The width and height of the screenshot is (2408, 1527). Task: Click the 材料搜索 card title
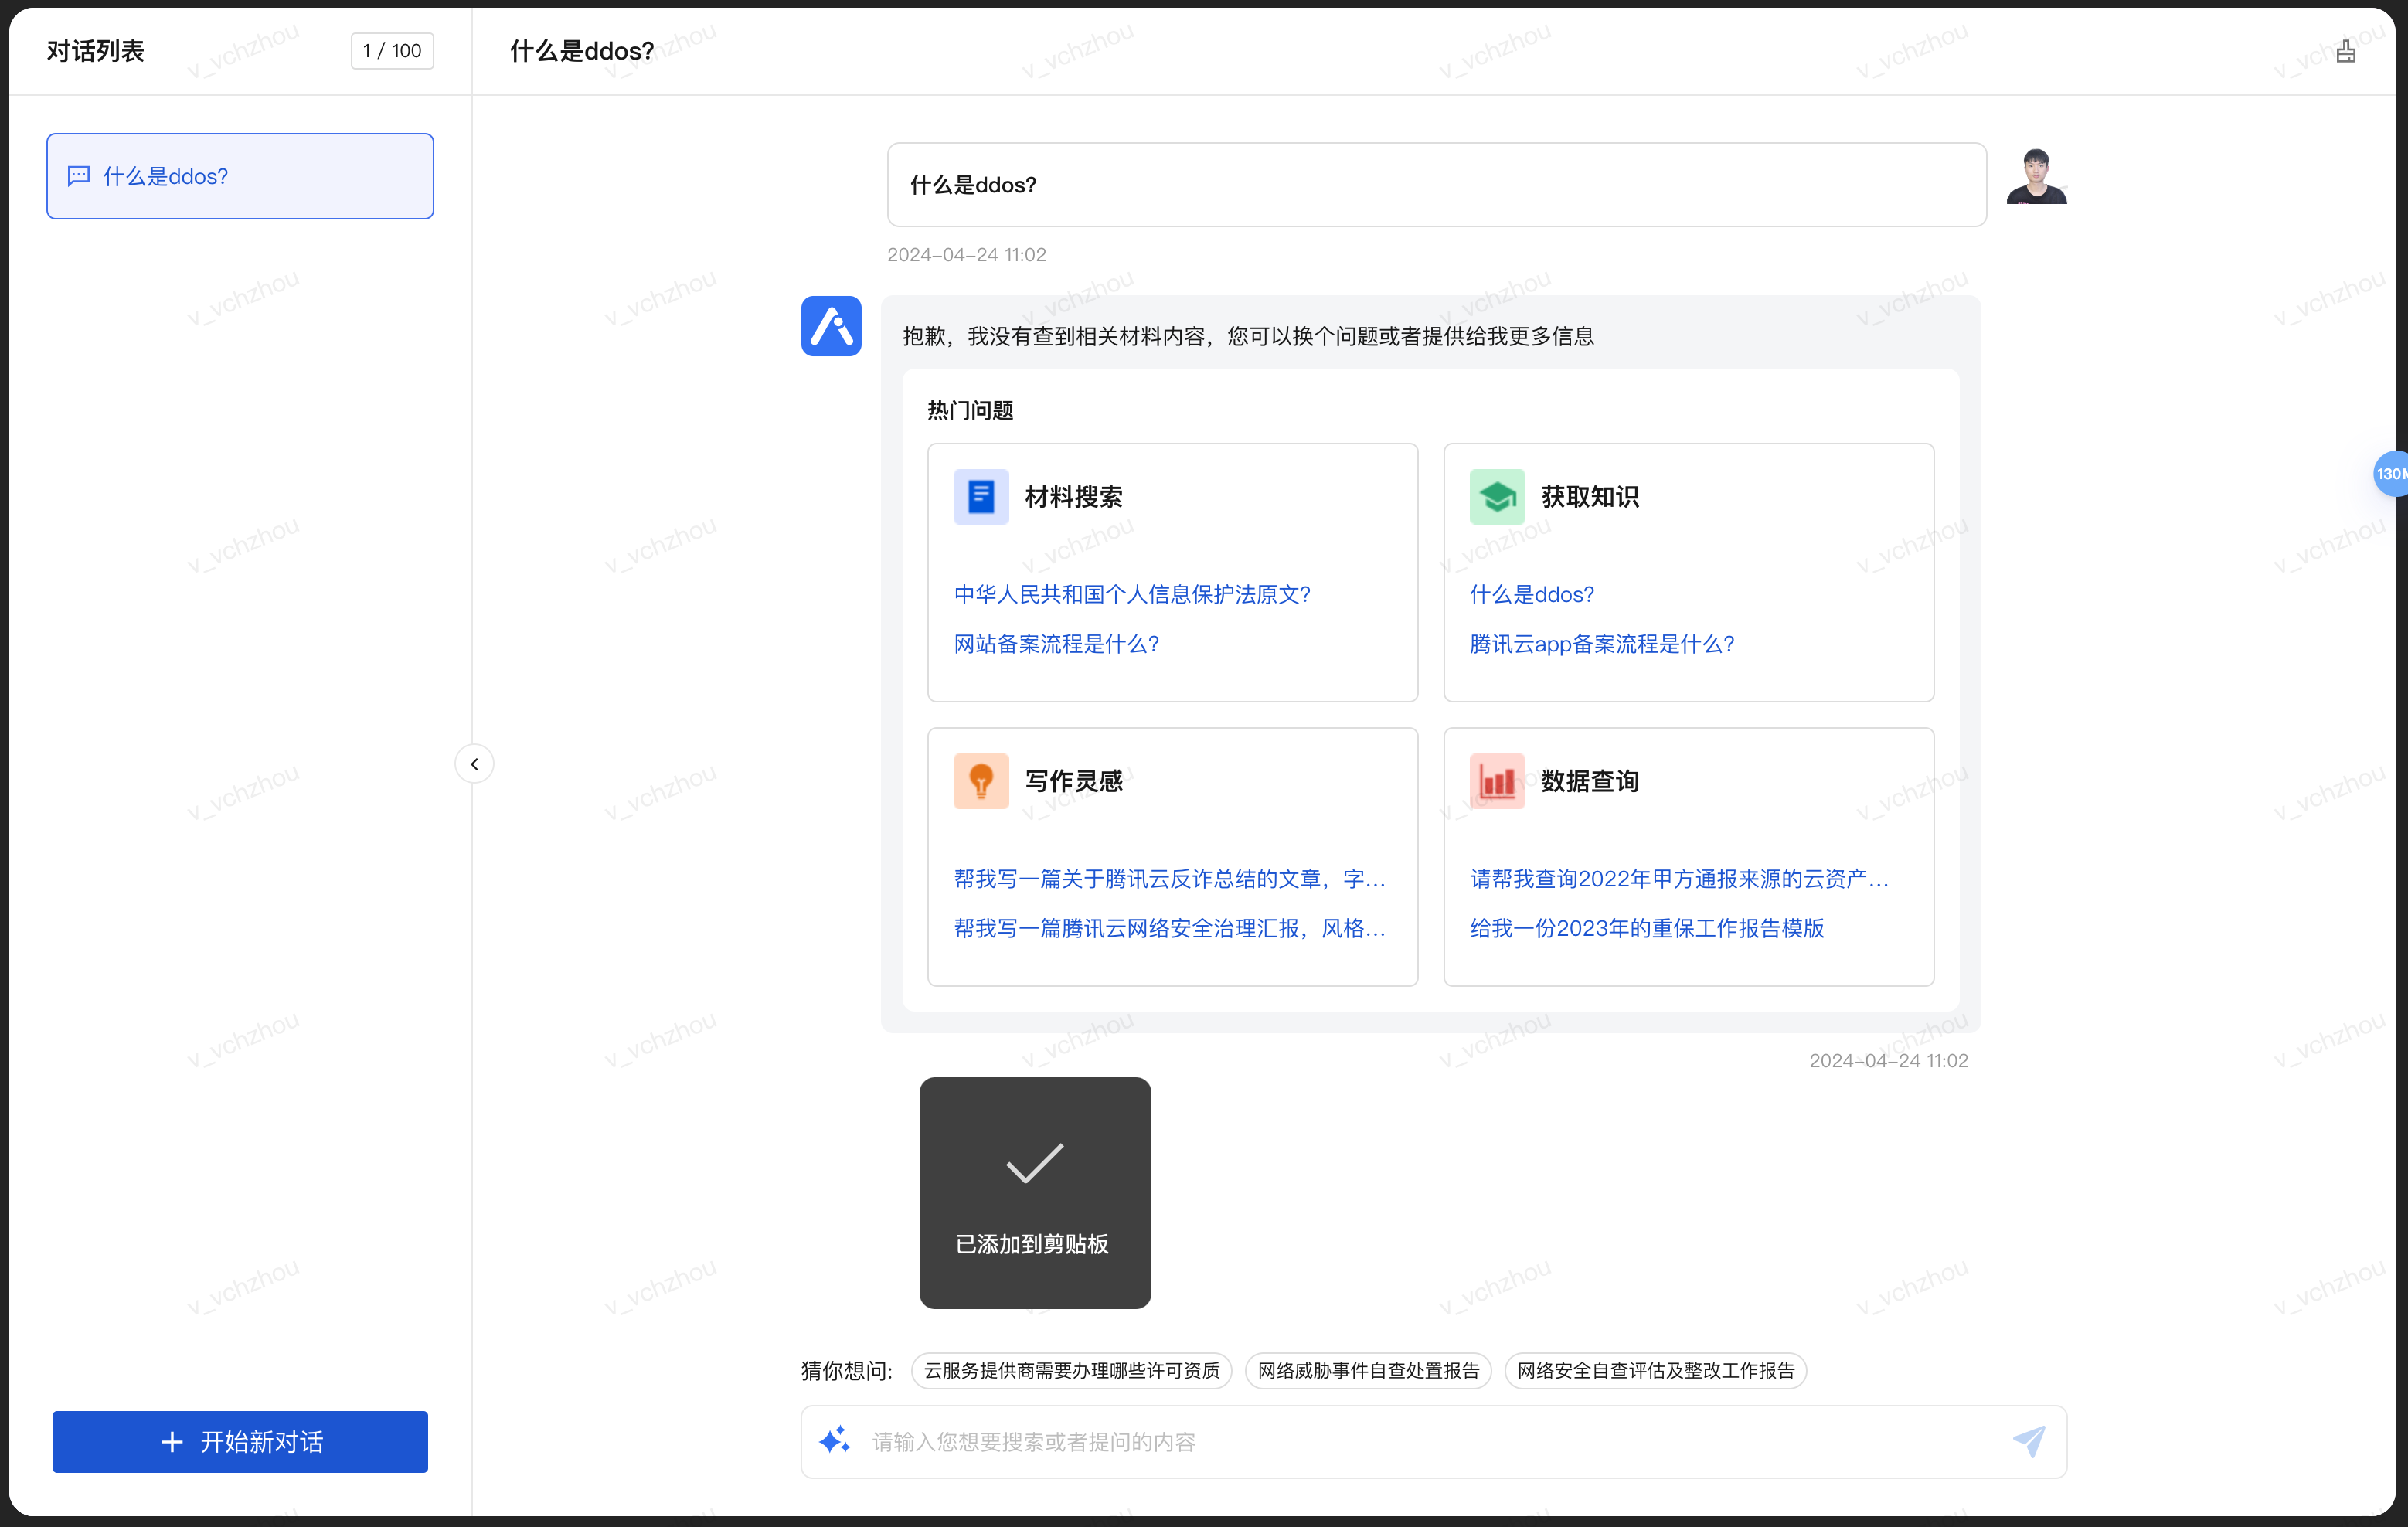click(x=1074, y=497)
